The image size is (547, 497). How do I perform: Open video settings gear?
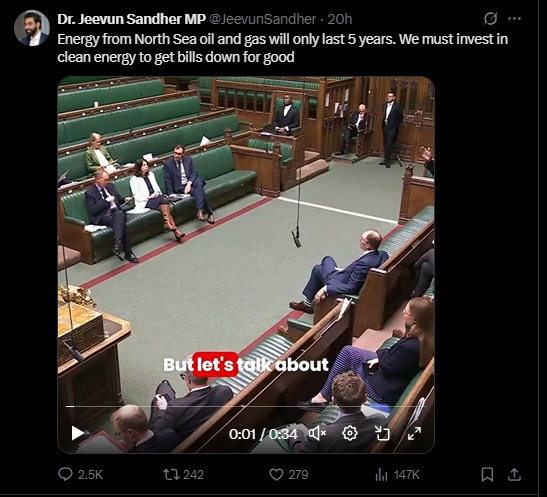point(350,434)
